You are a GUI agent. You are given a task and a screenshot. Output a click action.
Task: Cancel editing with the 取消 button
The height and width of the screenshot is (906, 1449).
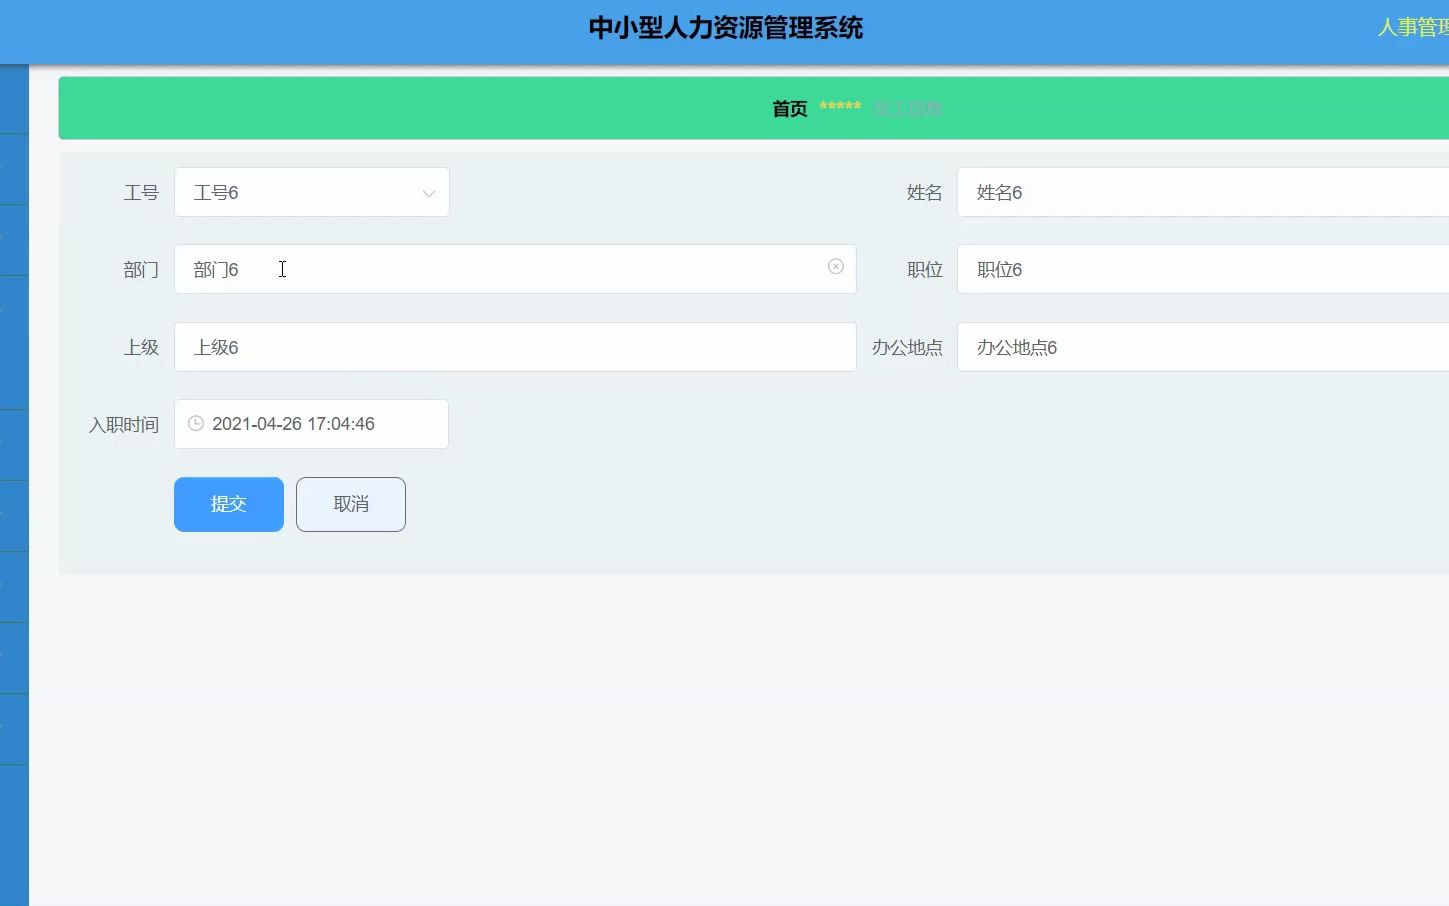351,504
